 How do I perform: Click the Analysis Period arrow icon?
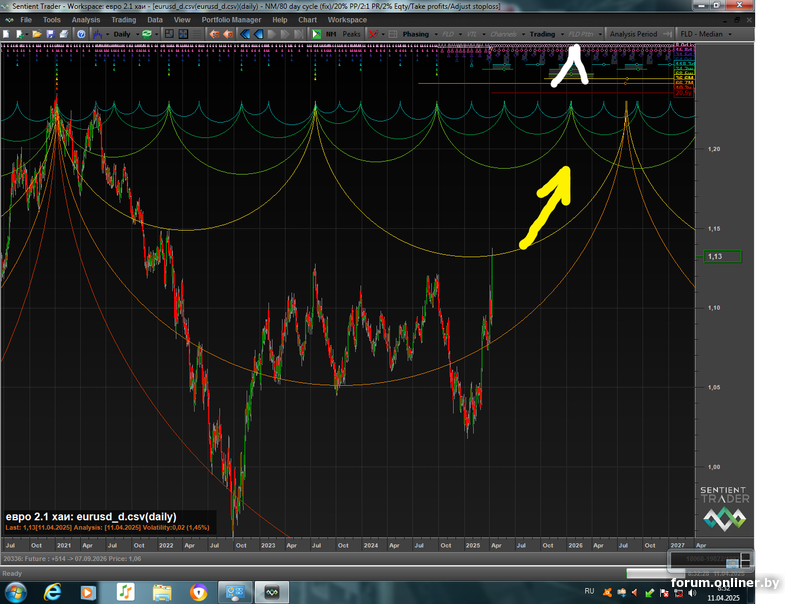667,34
